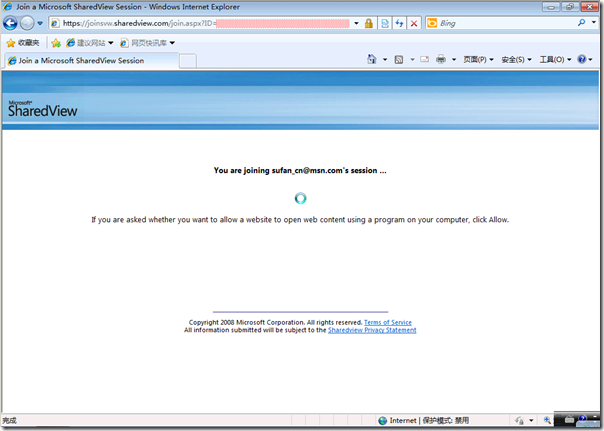Click the security lock icon
604x431 pixels.
pyautogui.click(x=369, y=23)
